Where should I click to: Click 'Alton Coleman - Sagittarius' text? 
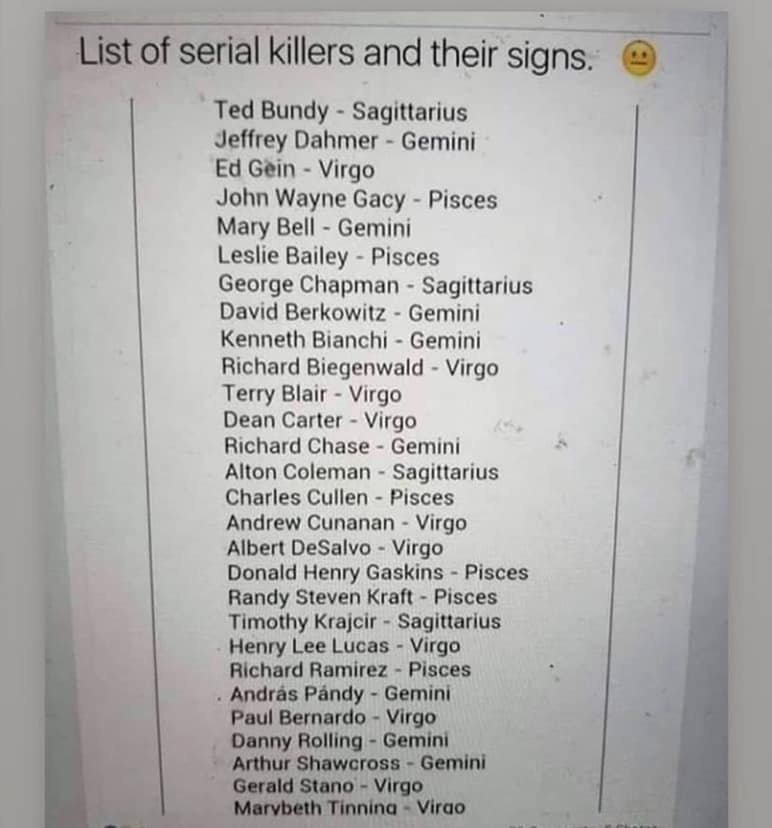click(362, 472)
